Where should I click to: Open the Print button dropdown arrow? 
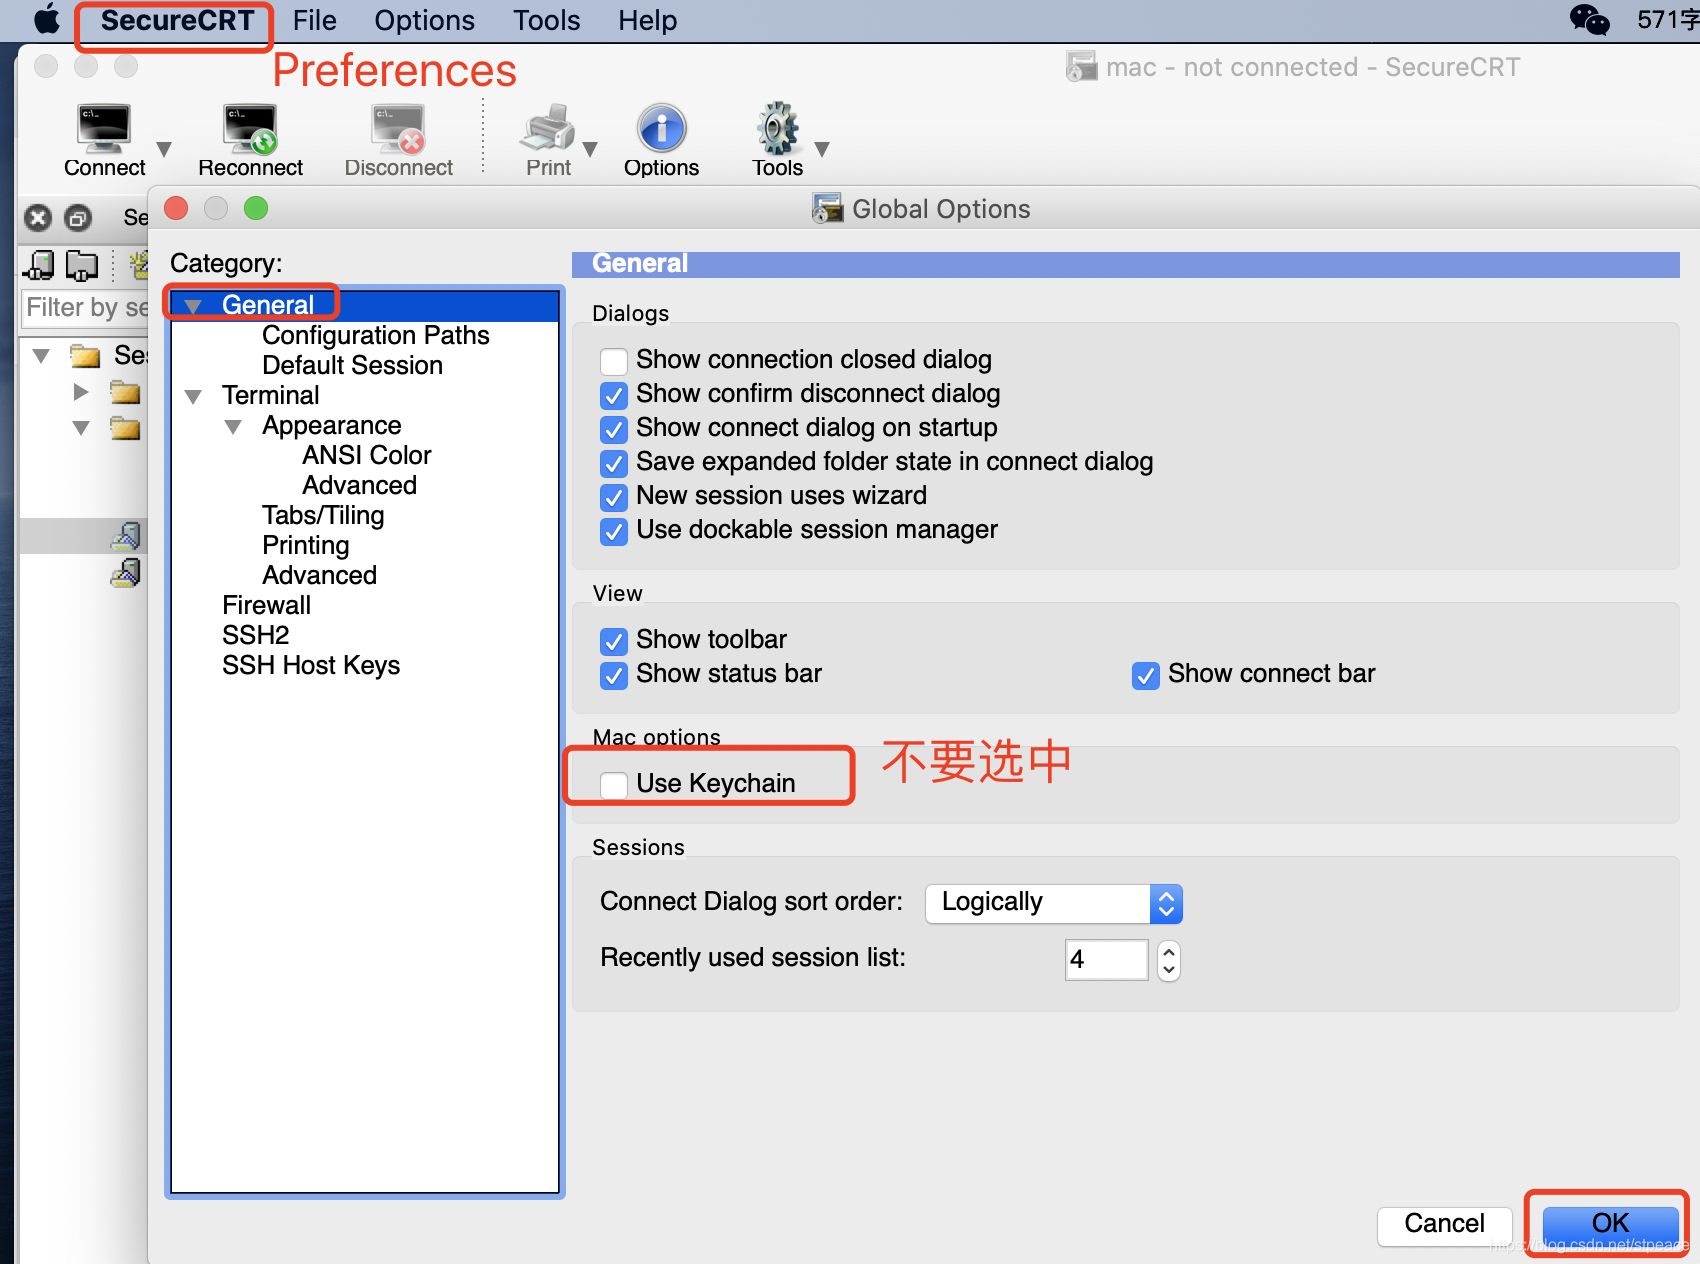(590, 148)
